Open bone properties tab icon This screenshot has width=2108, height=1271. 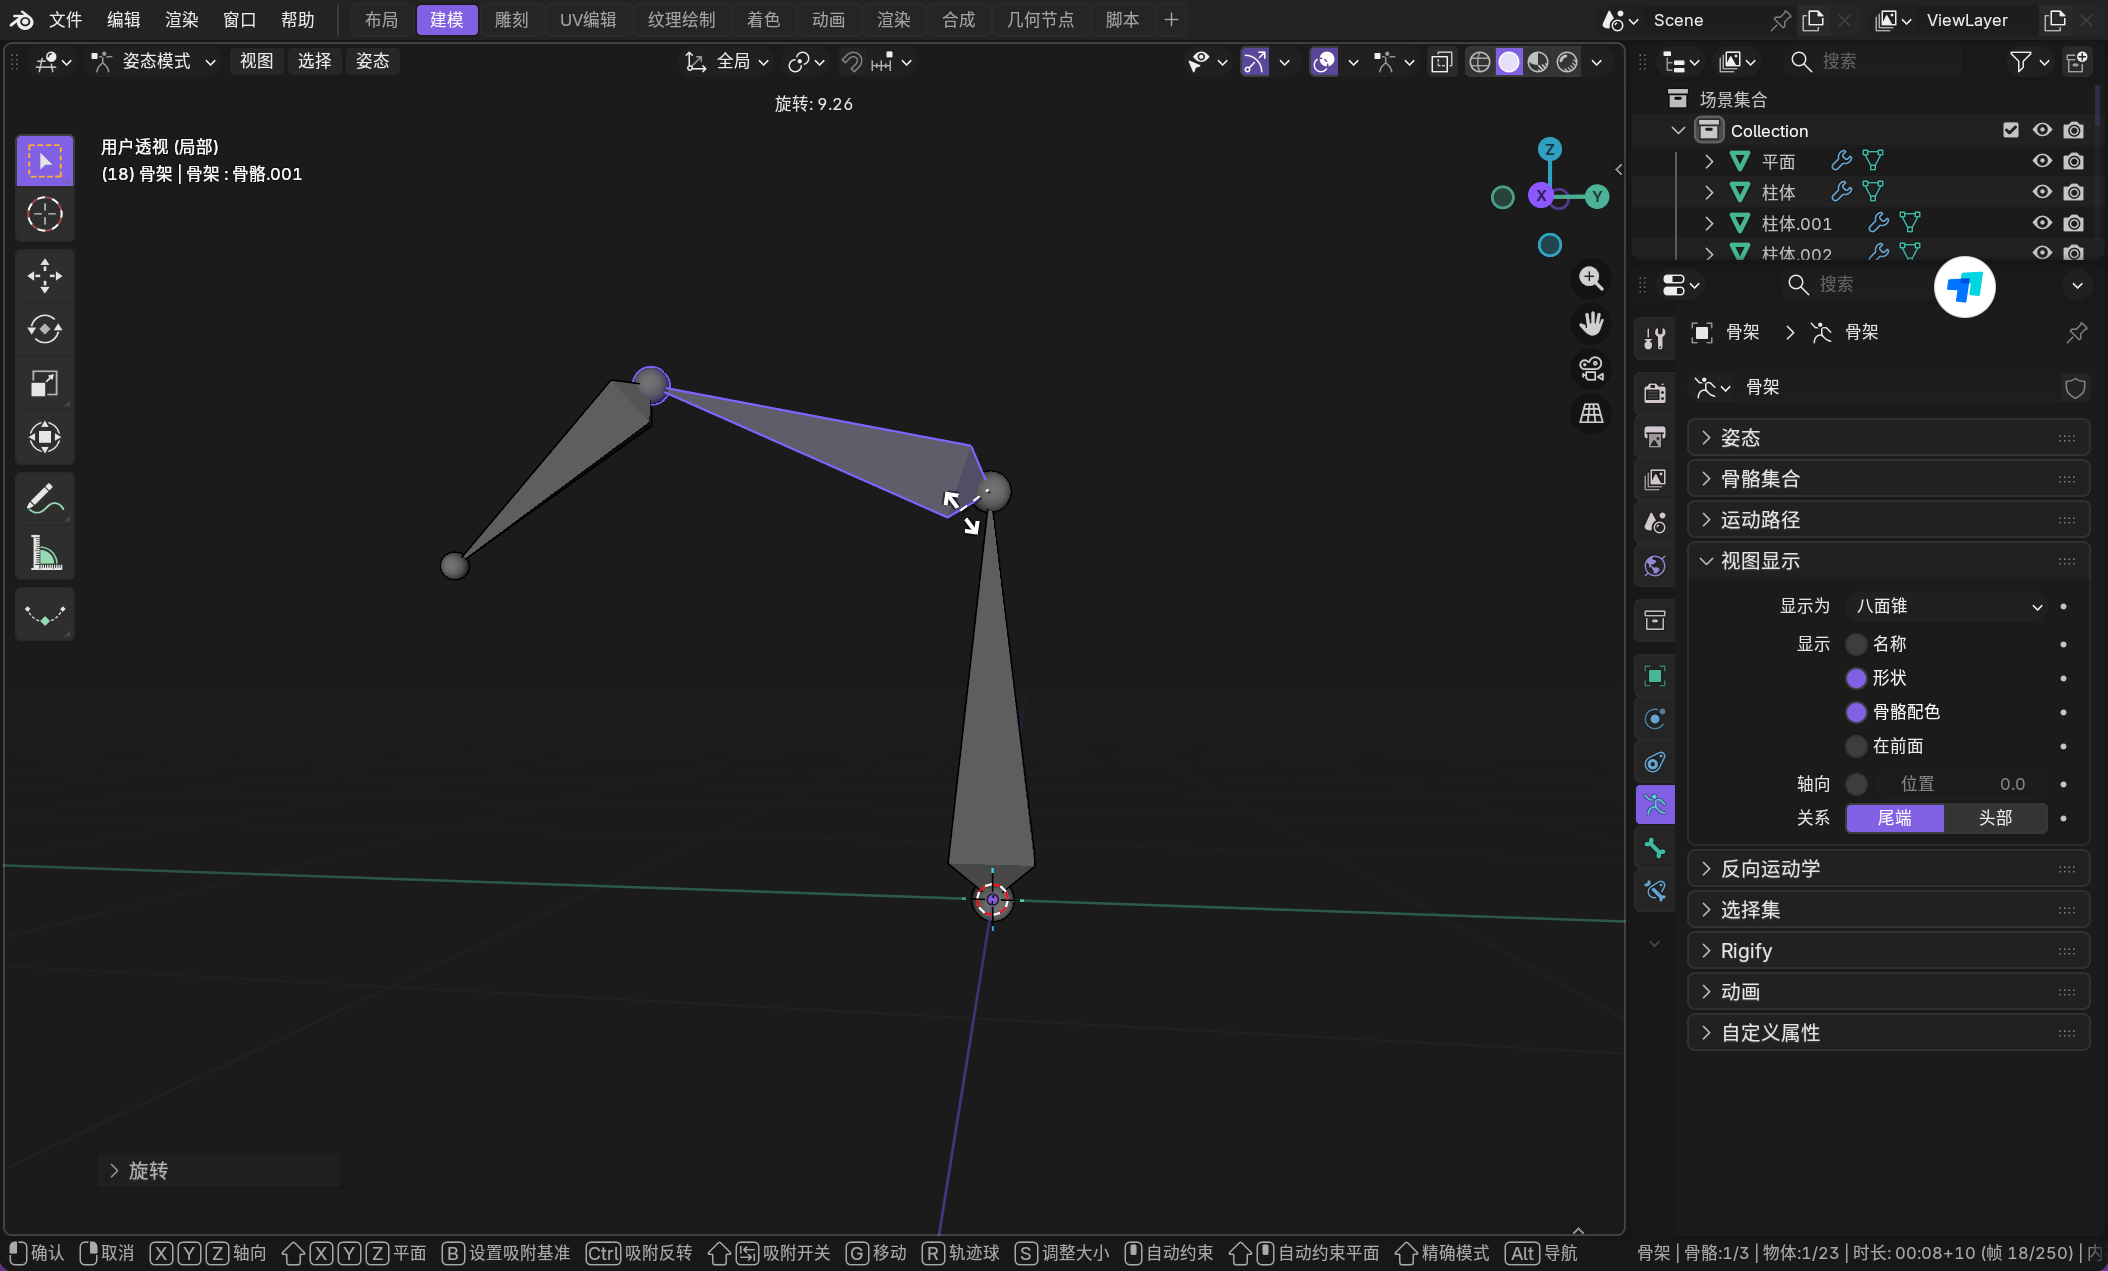pos(1655,848)
